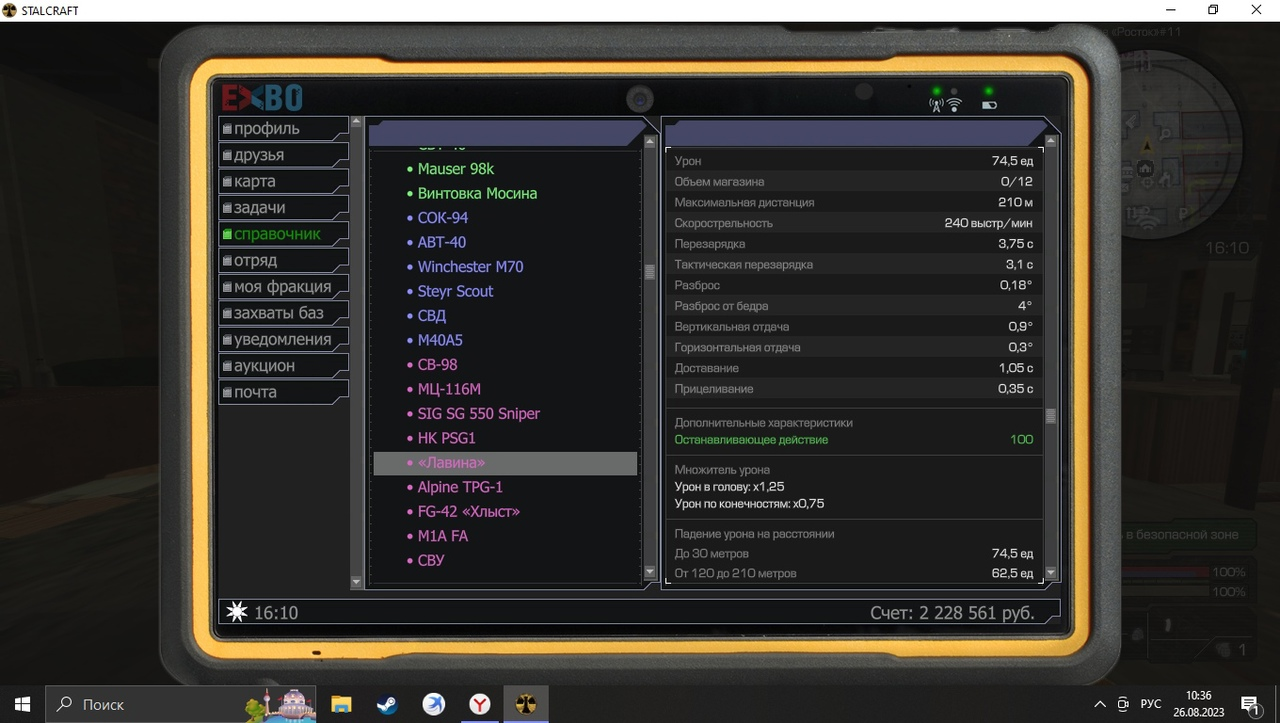Viewport: 1280px width, 723px height.
Task: Select справочник in the sidebar
Action: (283, 234)
